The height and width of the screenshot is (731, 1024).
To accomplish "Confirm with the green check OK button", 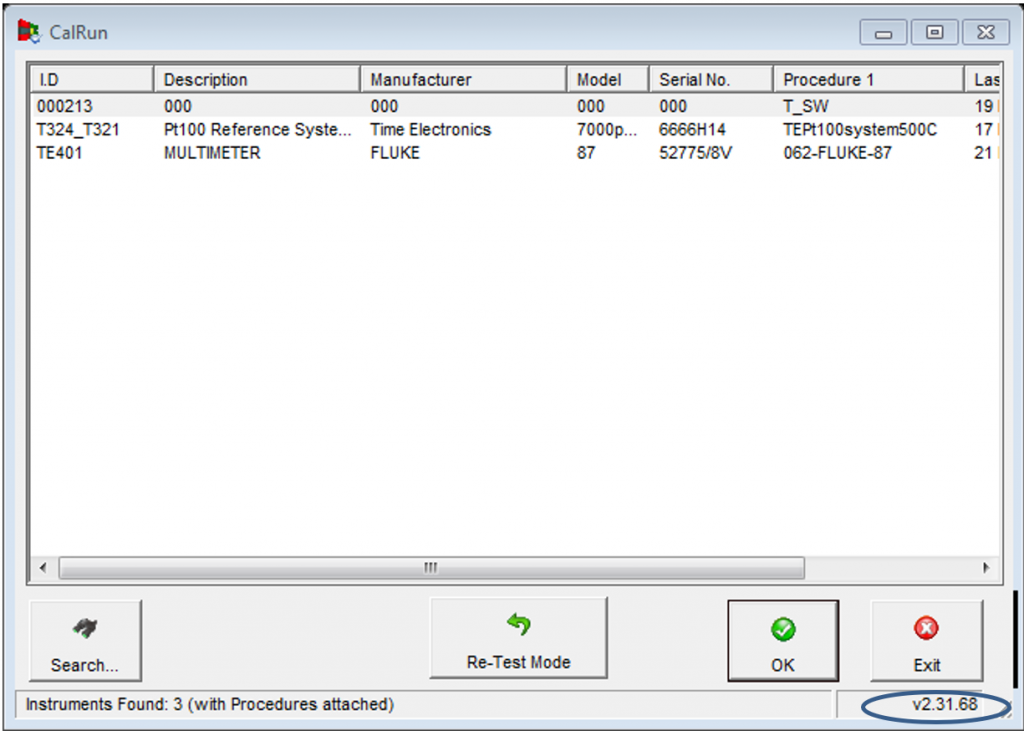I will tap(782, 641).
